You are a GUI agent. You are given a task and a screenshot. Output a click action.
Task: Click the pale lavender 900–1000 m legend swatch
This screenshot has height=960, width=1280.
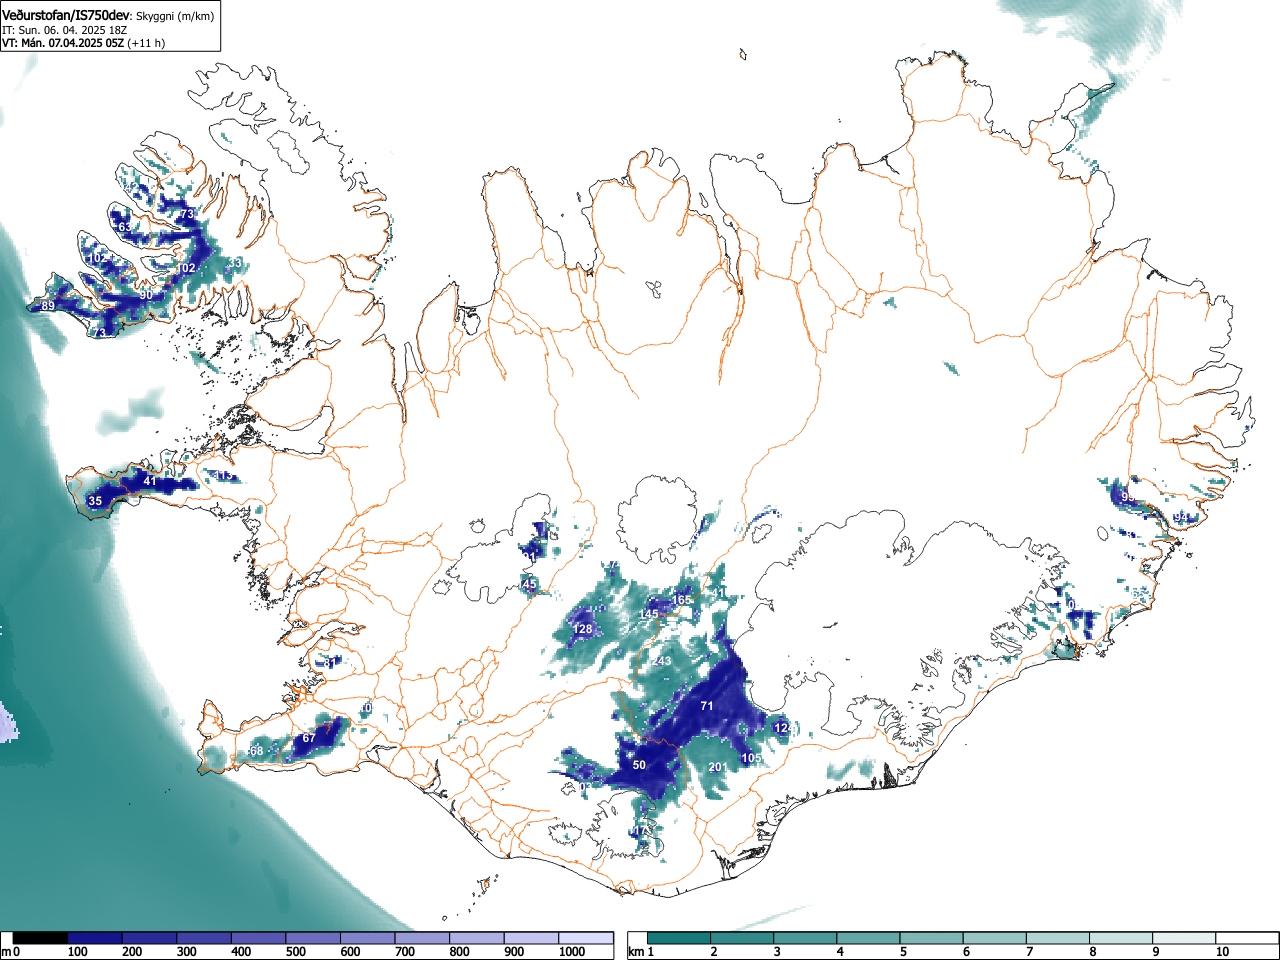pos(531,938)
